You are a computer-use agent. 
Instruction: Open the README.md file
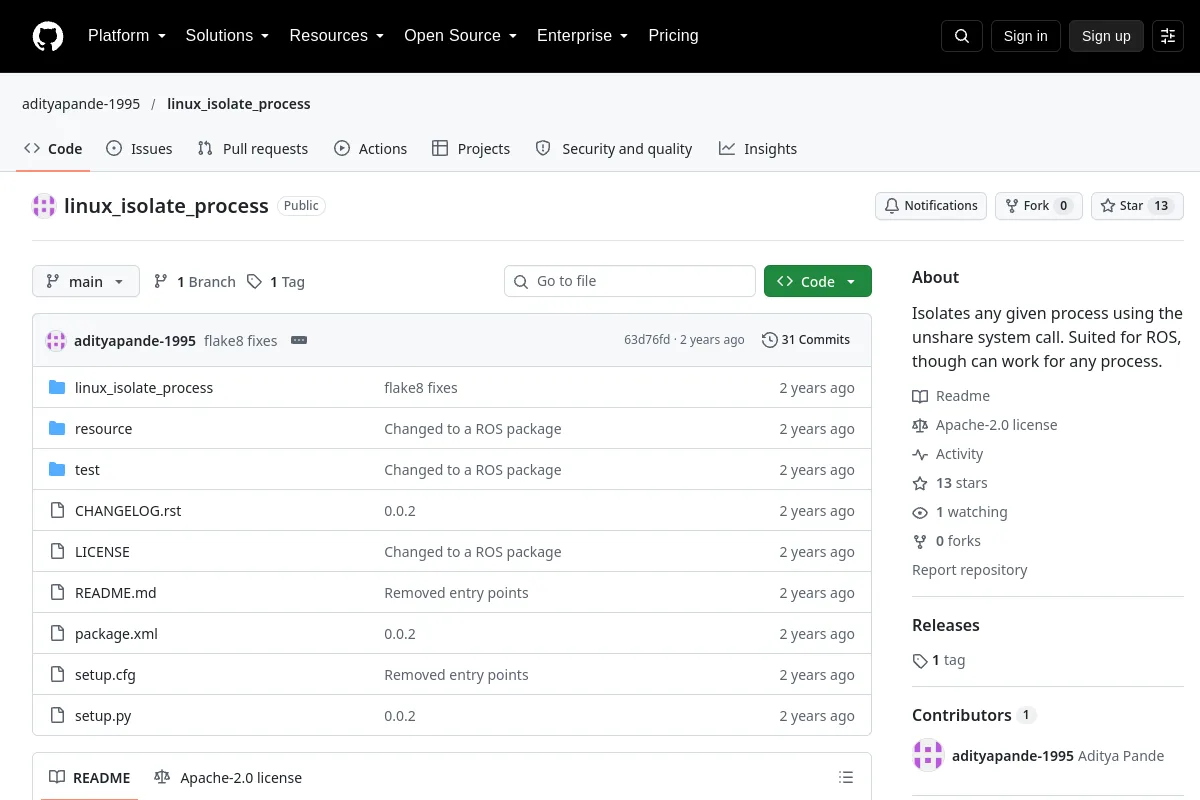tap(116, 593)
